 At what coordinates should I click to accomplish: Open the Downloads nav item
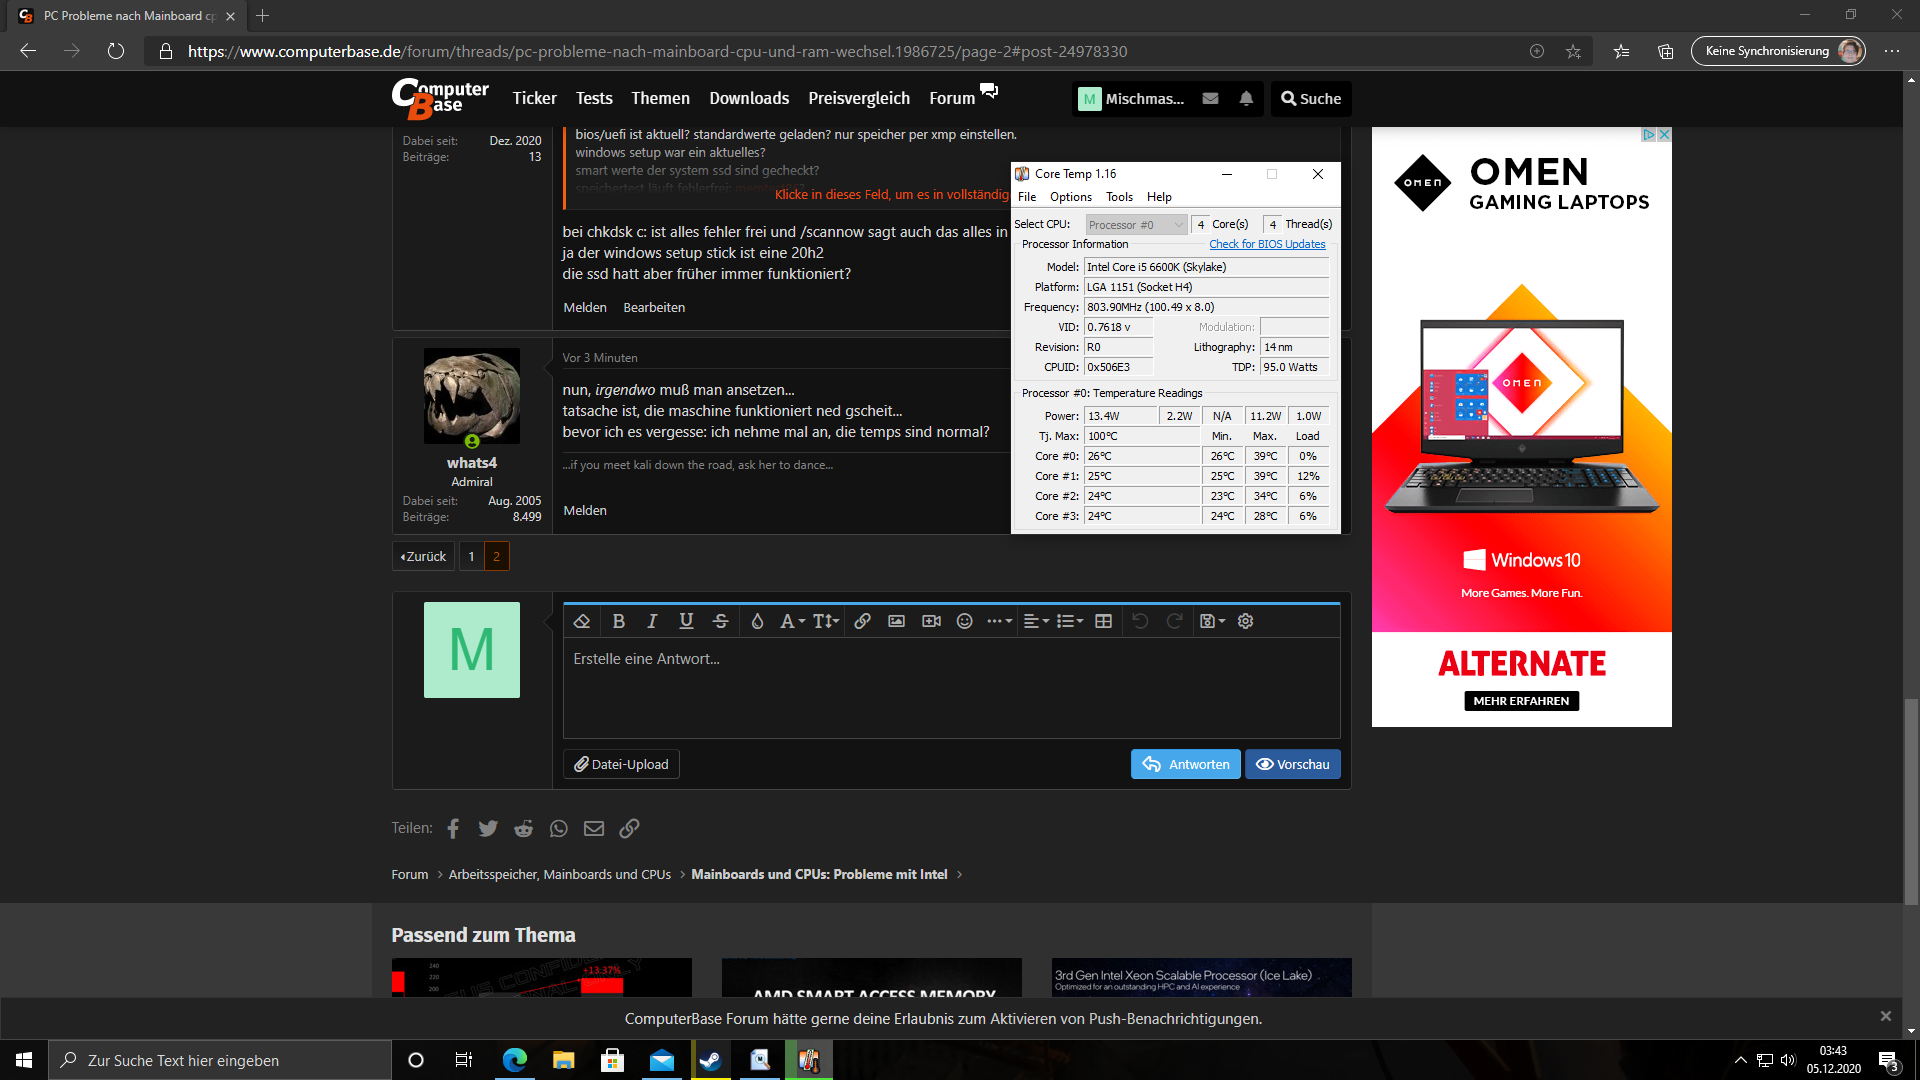coord(749,98)
